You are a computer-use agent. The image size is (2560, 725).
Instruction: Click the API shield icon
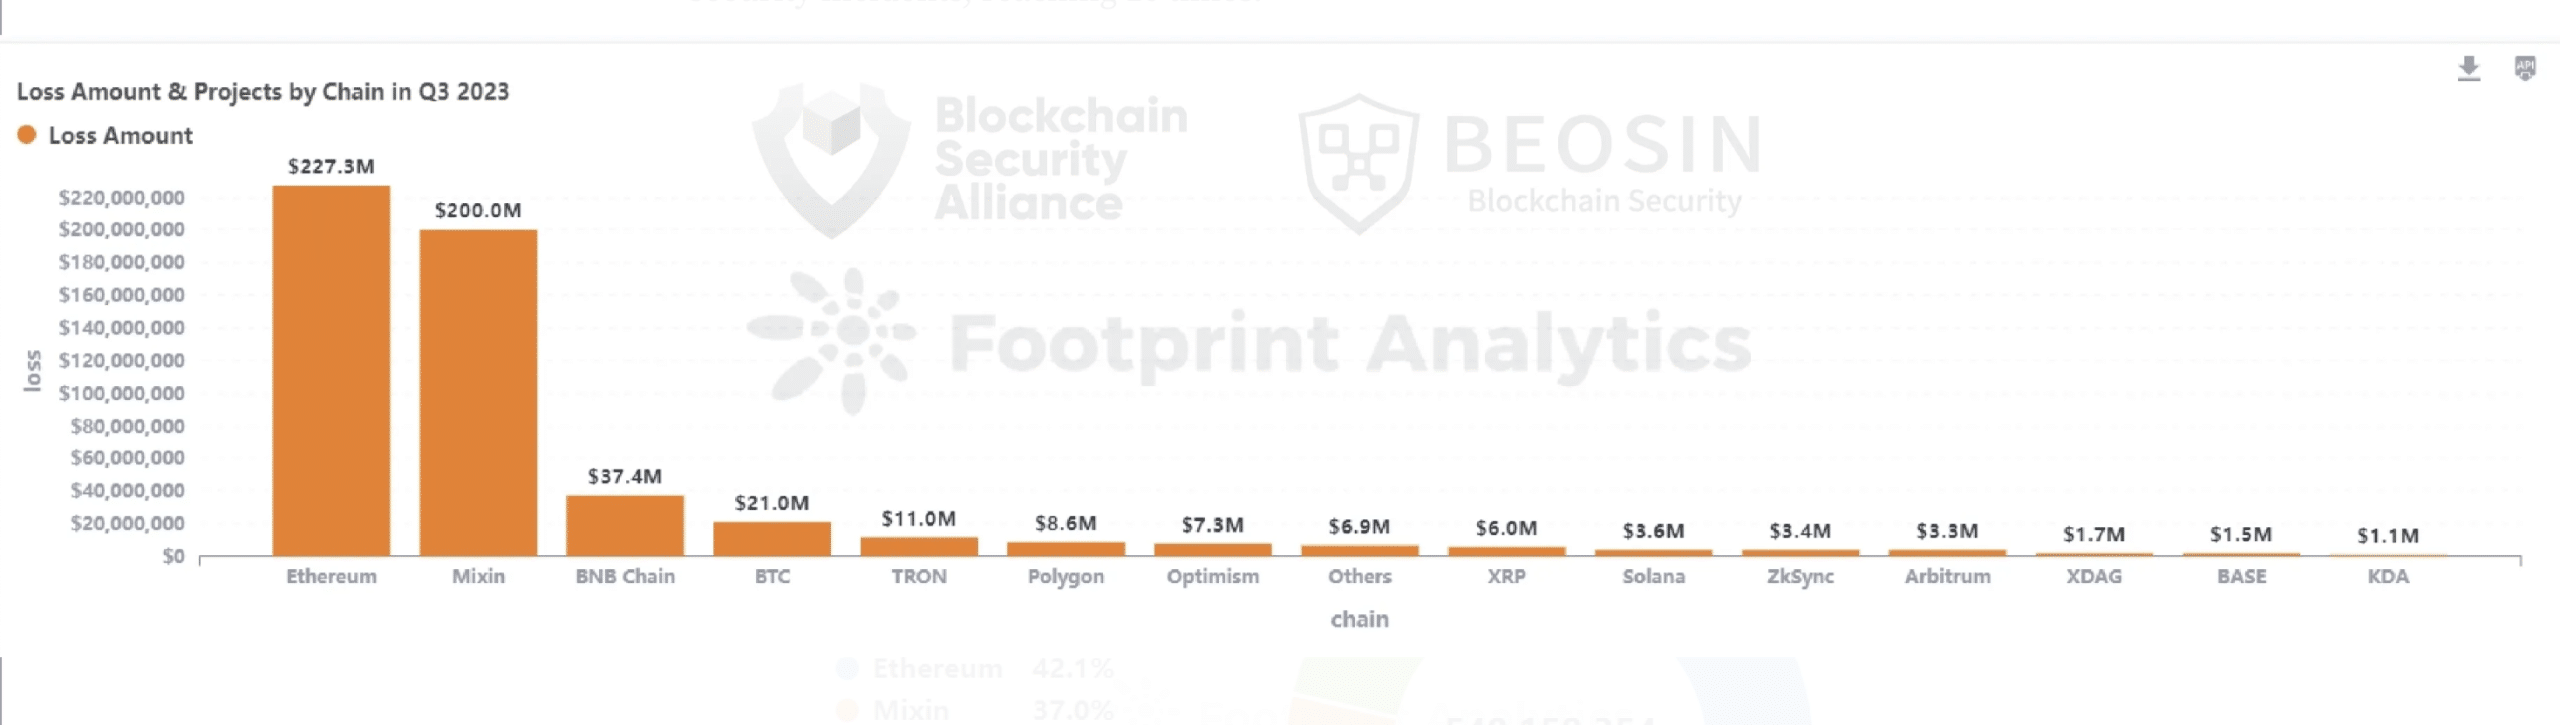point(2524,68)
